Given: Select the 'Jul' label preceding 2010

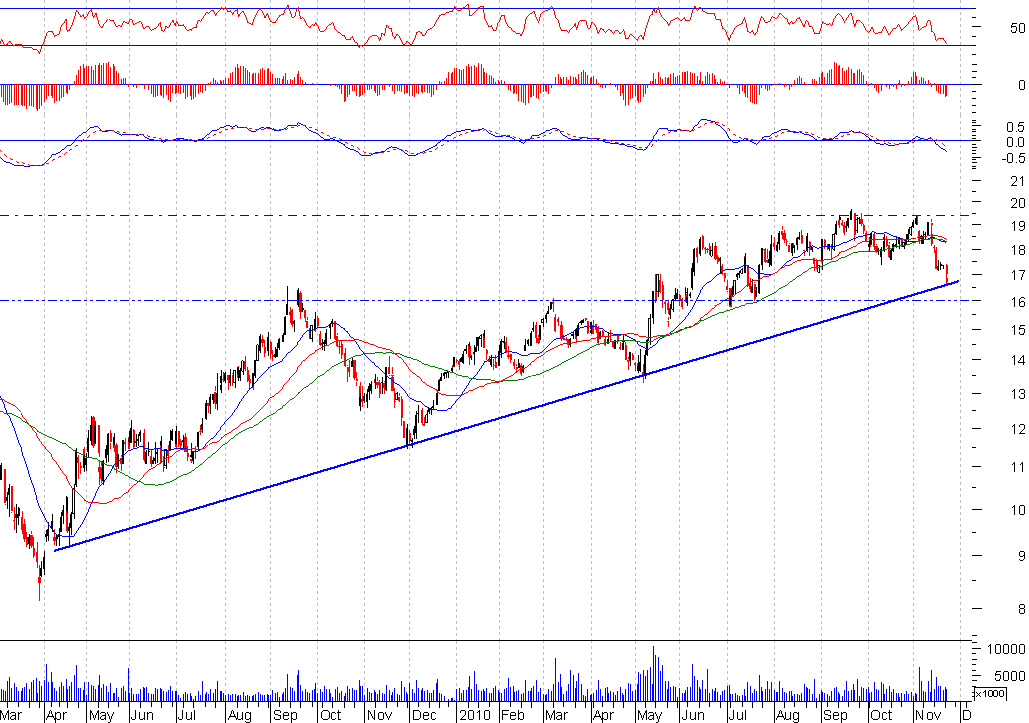Looking at the screenshot, I should tap(186, 714).
